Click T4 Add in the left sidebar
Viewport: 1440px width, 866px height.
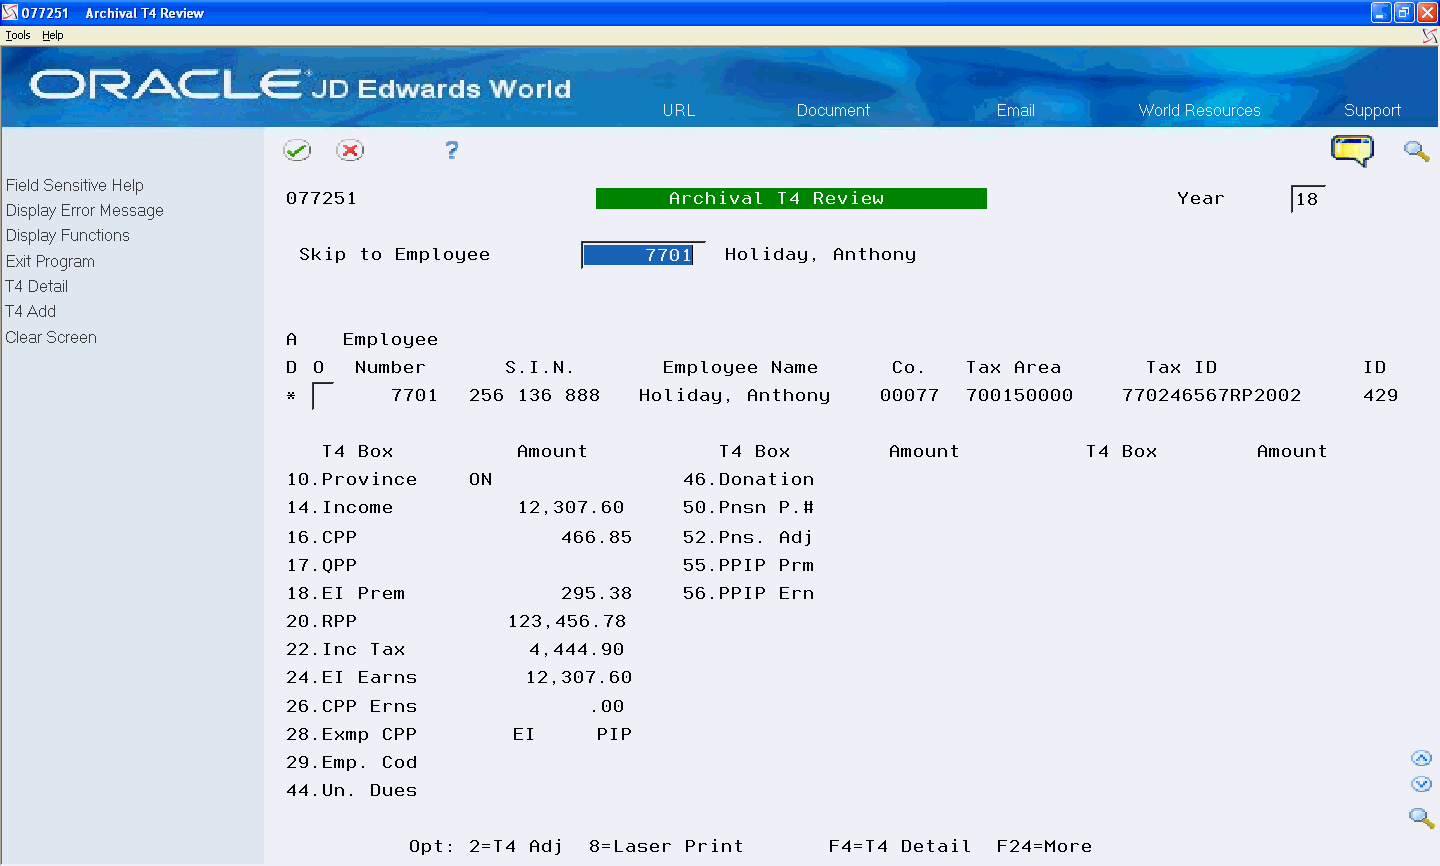(x=30, y=311)
